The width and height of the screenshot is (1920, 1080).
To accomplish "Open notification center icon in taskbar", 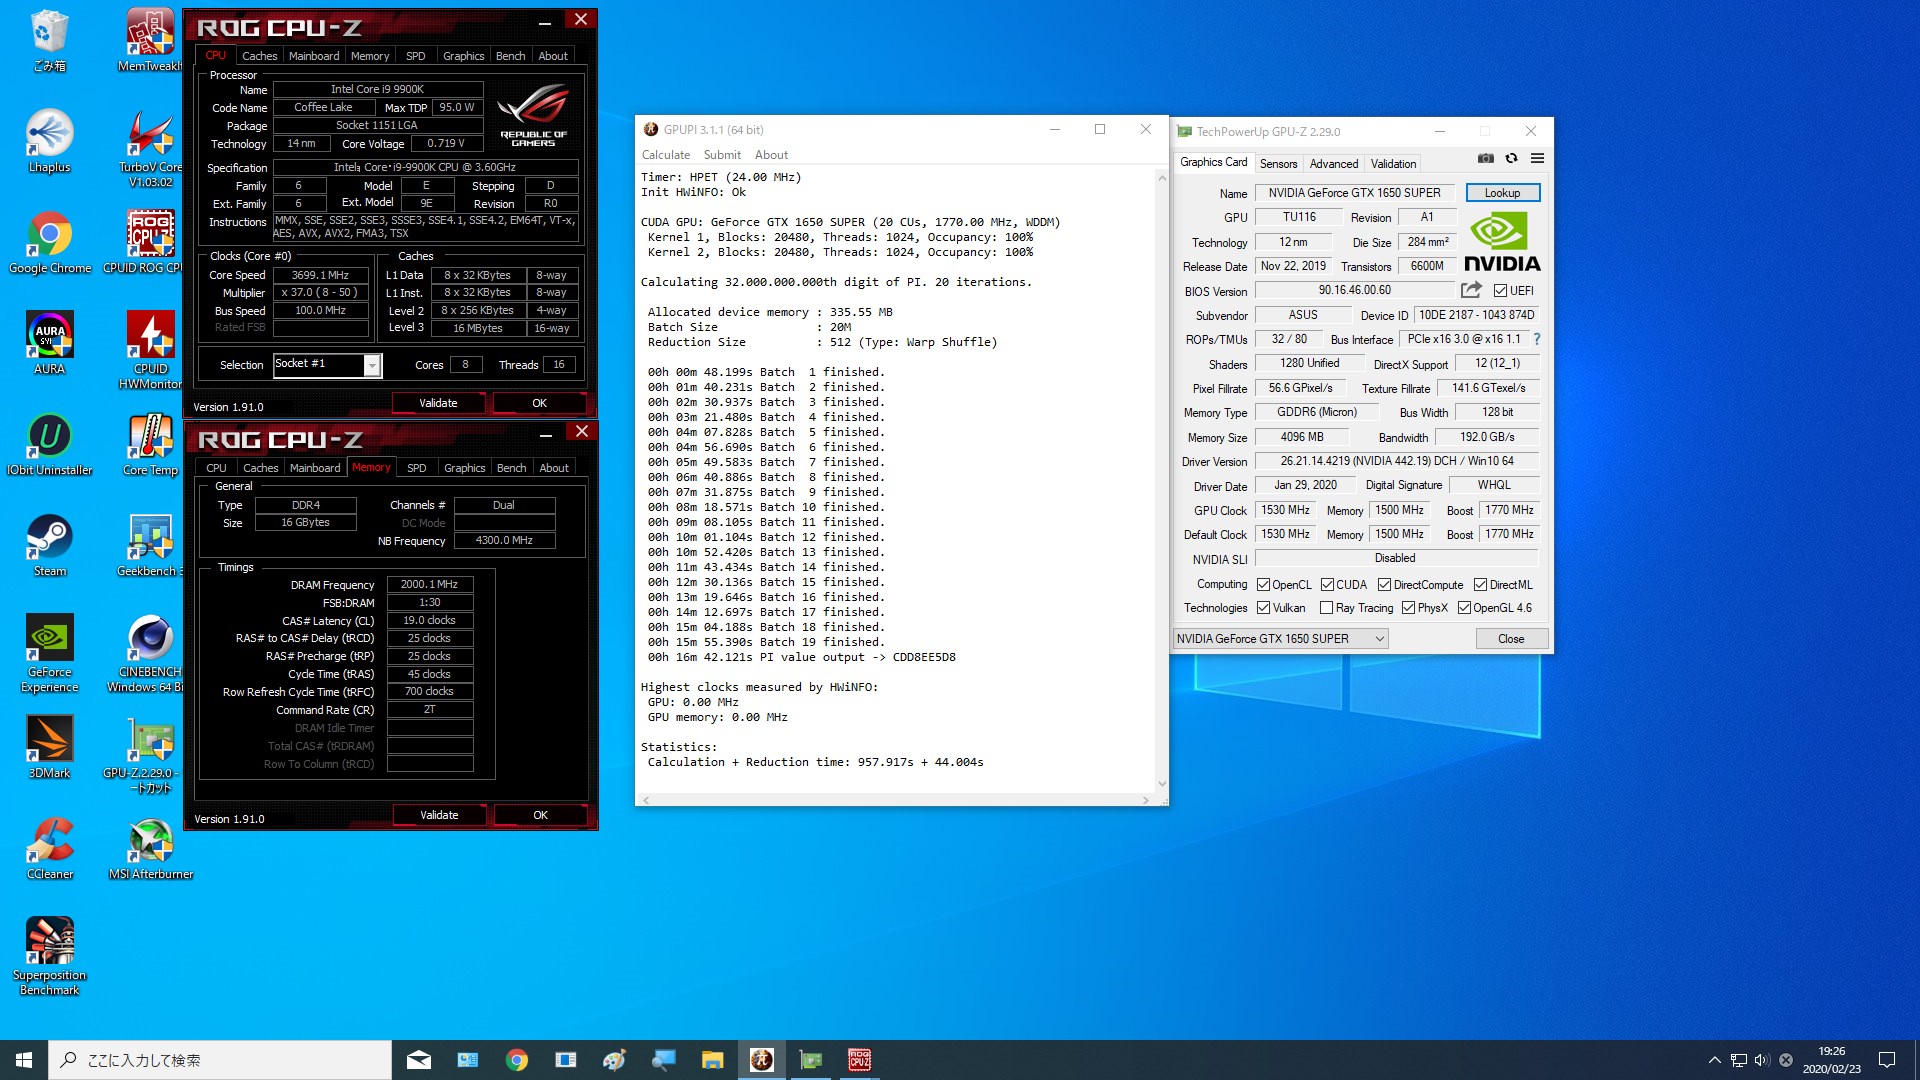I will pos(1887,1060).
